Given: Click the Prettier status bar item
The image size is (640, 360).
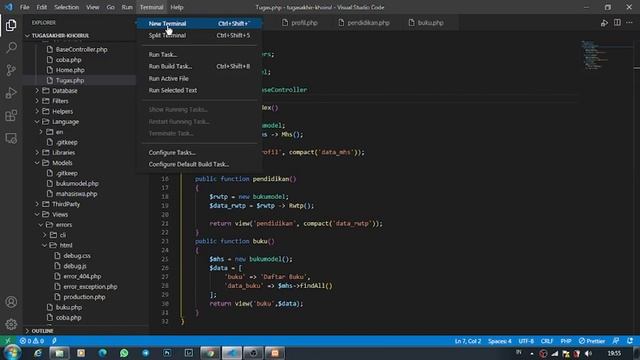Looking at the screenshot, I should pyautogui.click(x=592, y=341).
